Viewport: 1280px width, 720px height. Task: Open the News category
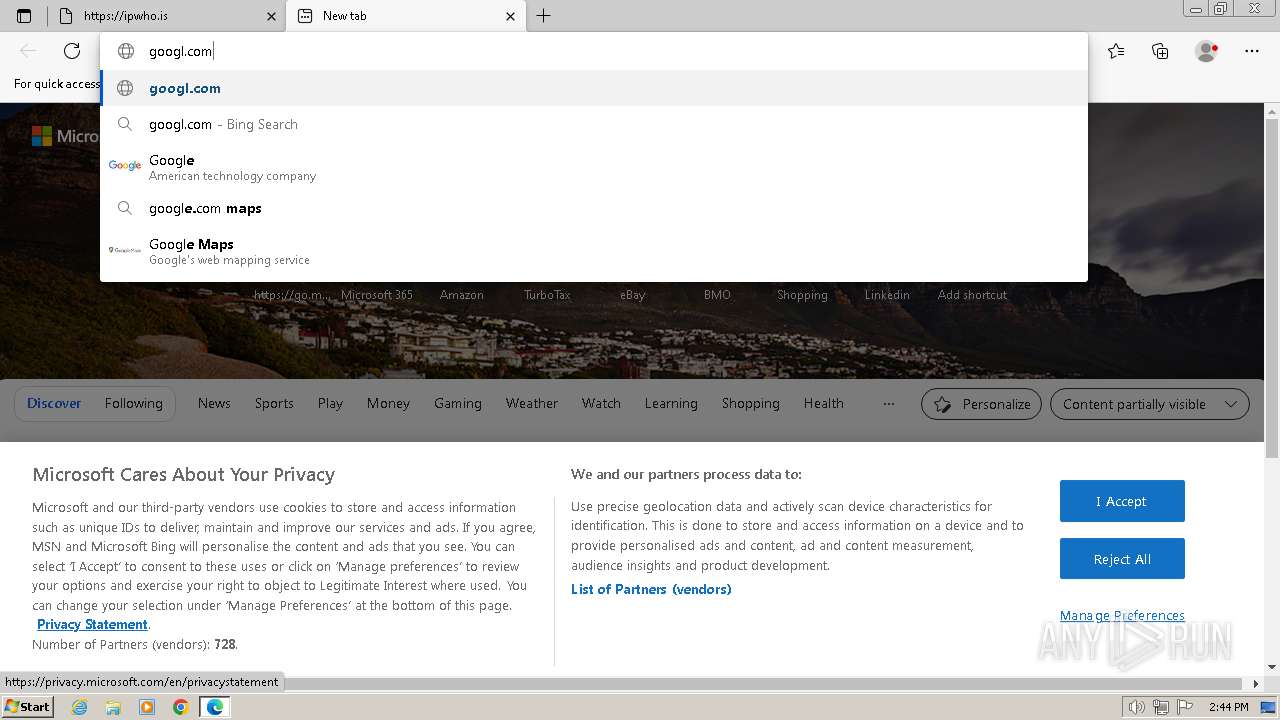[214, 403]
